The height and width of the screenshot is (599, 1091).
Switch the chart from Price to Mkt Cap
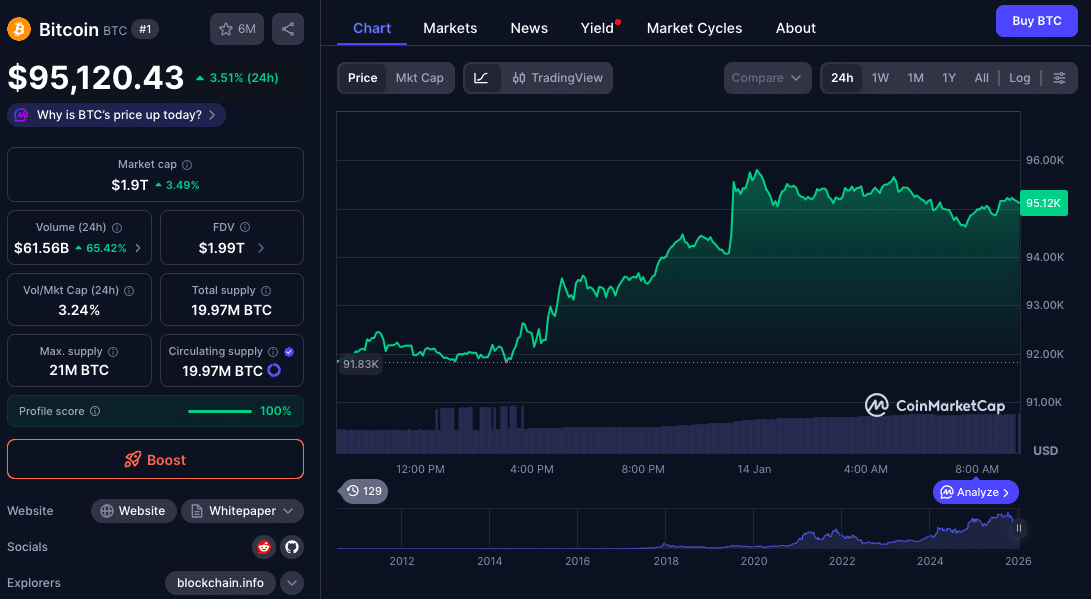pyautogui.click(x=420, y=77)
